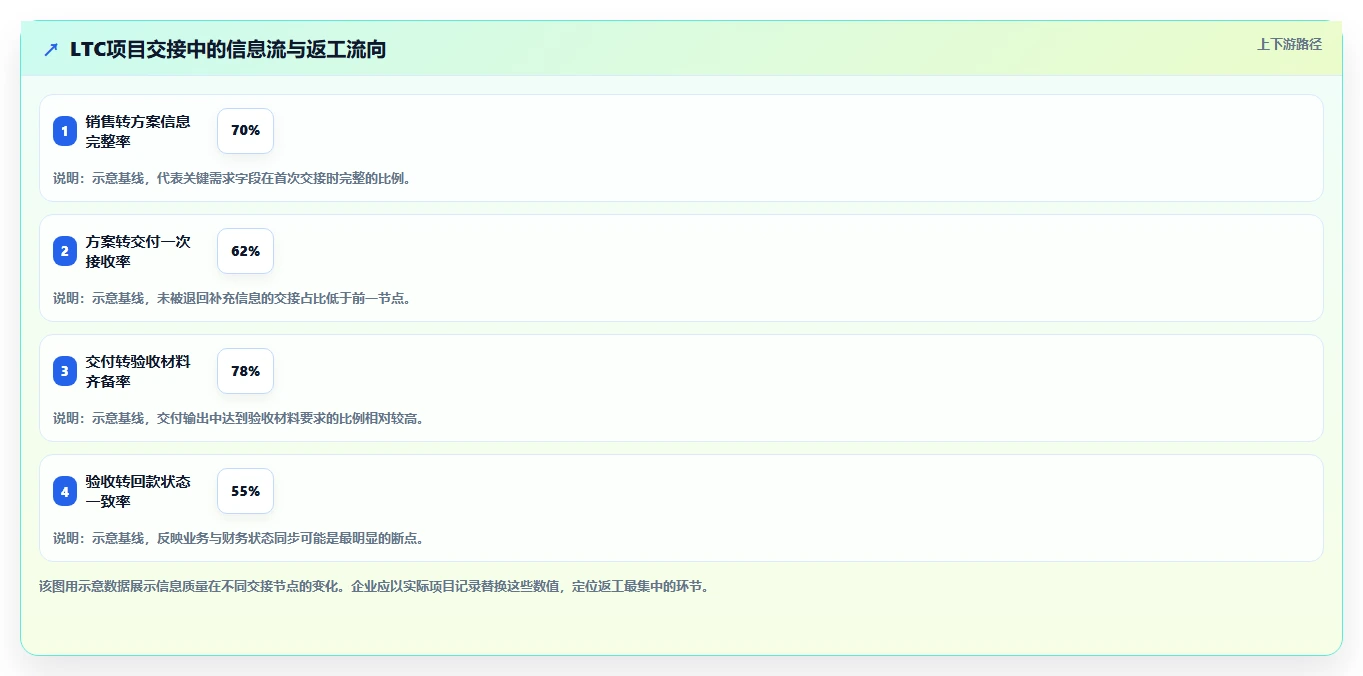Click the 70% value chip
1363x676 pixels.
click(x=245, y=131)
